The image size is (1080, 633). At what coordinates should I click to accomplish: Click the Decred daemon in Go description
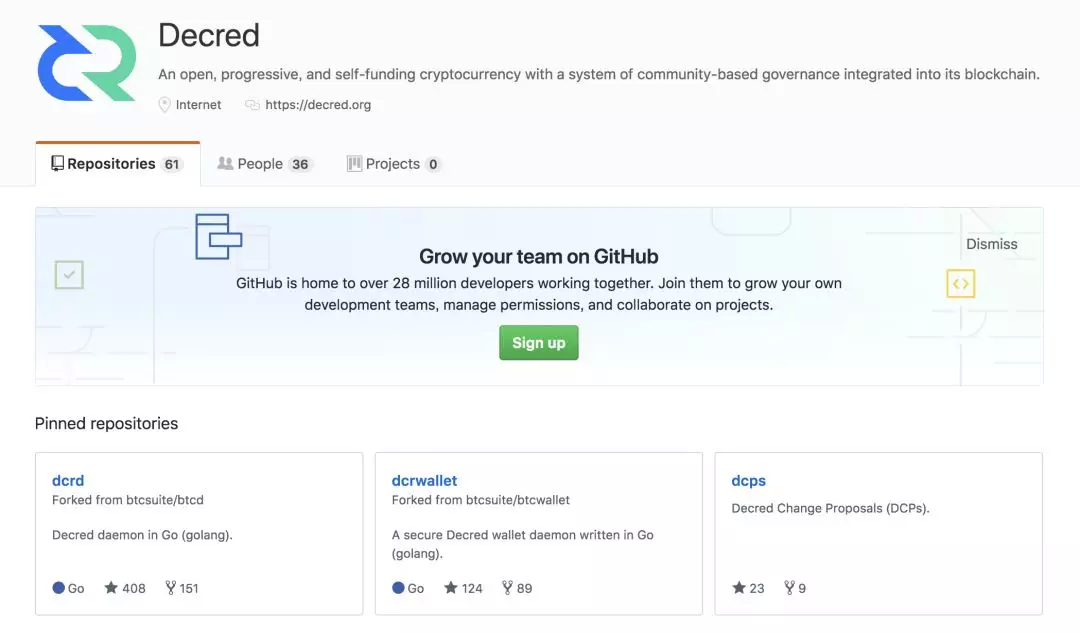click(x=142, y=535)
